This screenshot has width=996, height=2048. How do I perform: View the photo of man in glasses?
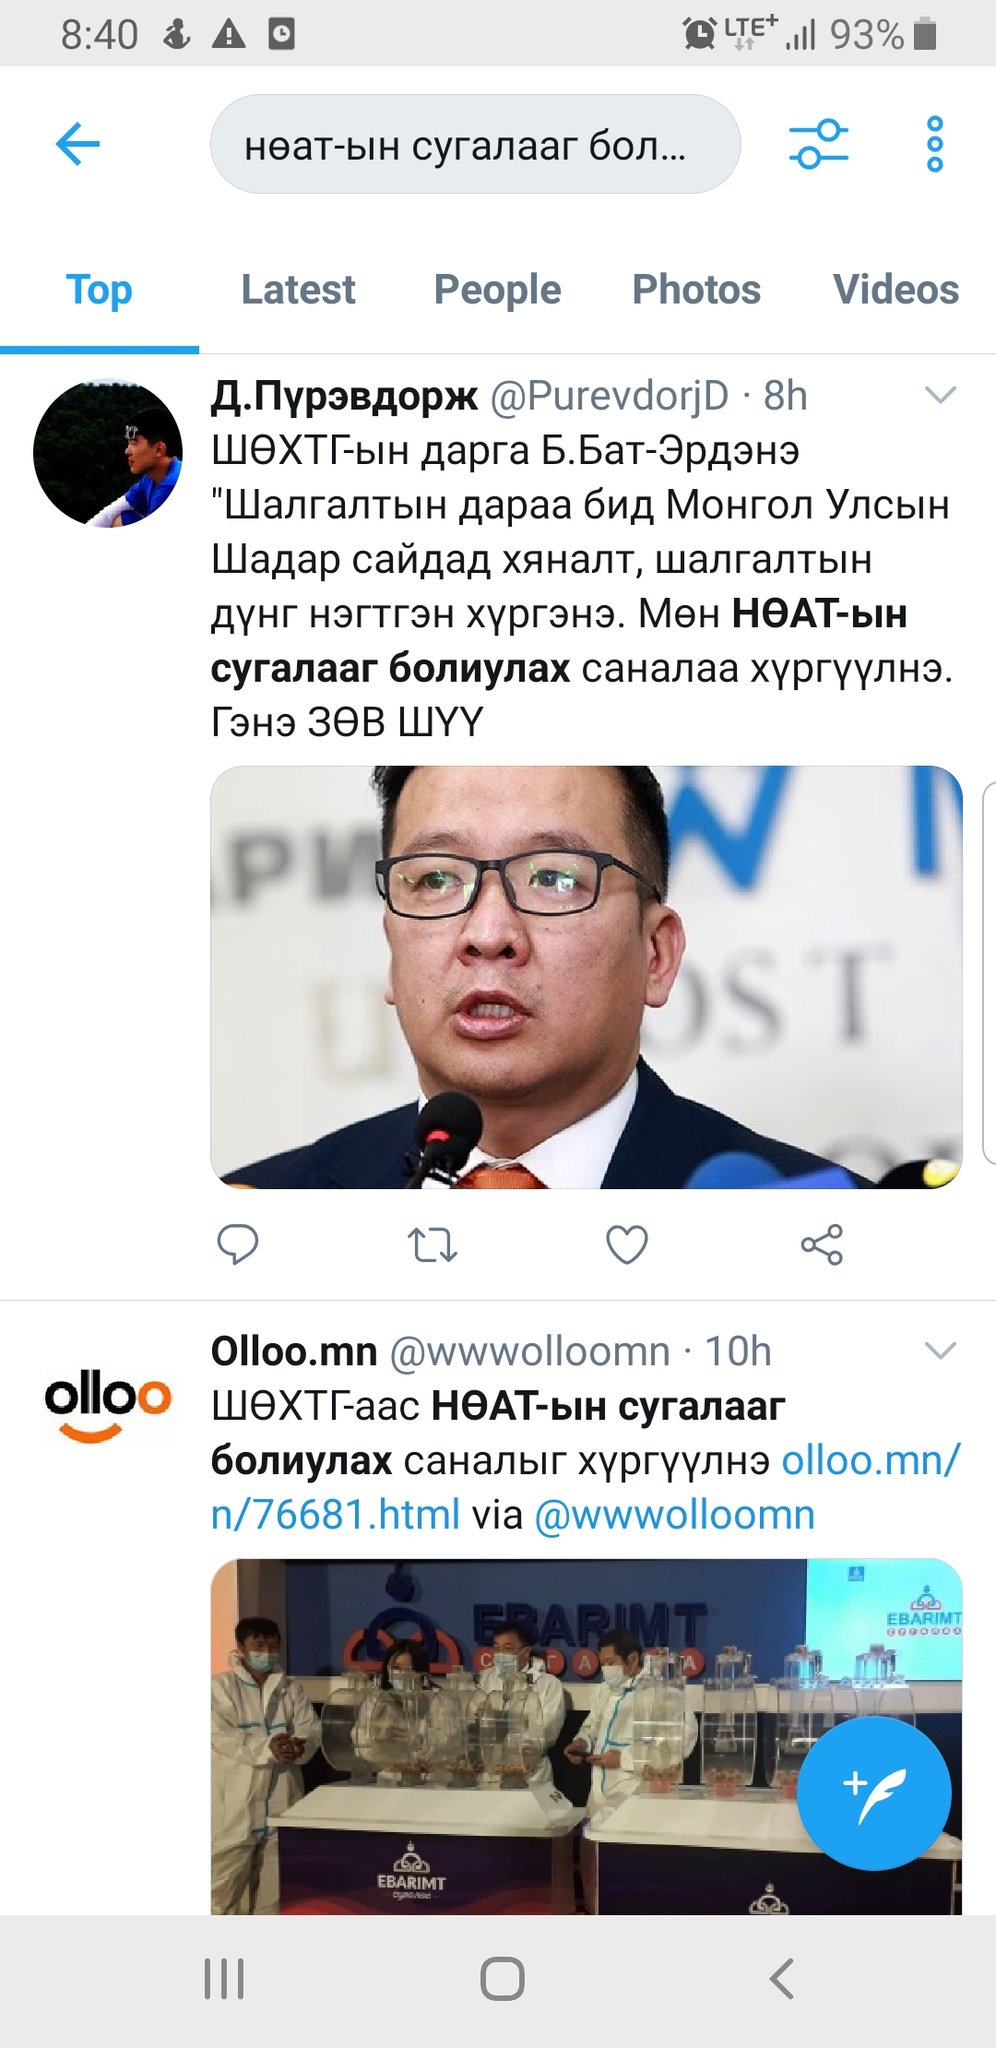(586, 977)
